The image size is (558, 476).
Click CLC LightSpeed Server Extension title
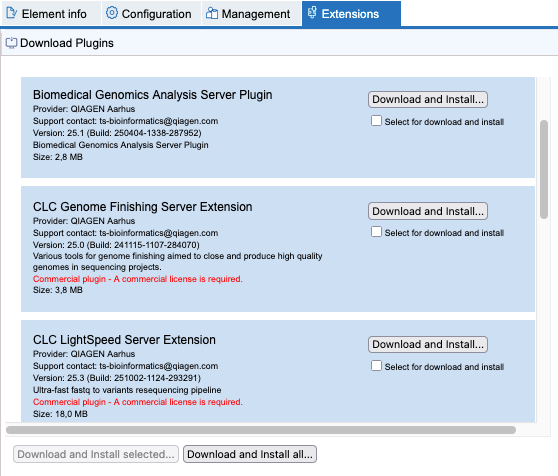[124, 340]
